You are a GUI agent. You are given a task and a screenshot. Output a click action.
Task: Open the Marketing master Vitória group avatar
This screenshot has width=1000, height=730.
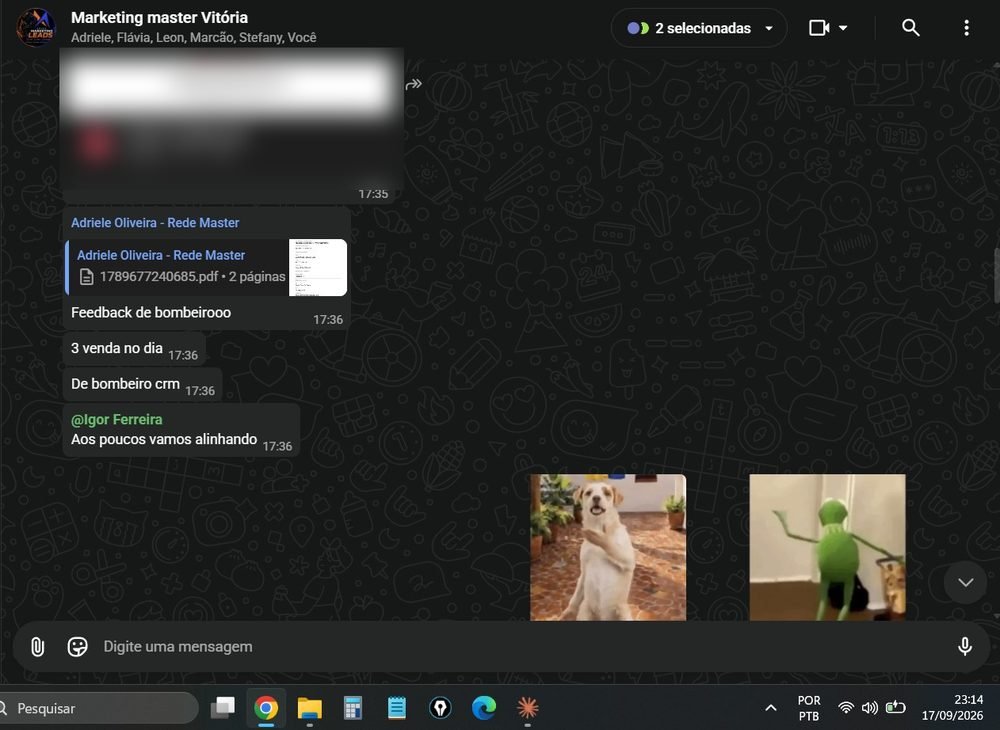click(x=36, y=27)
